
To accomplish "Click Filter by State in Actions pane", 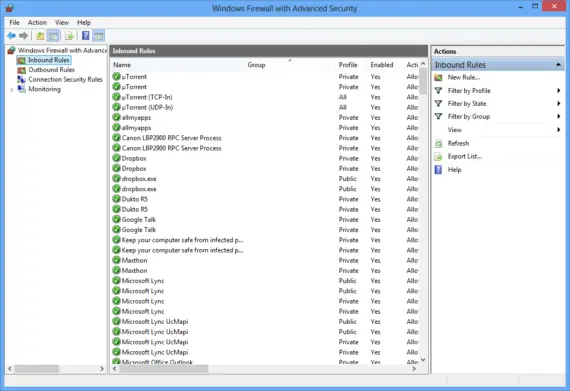I will pos(467,104).
